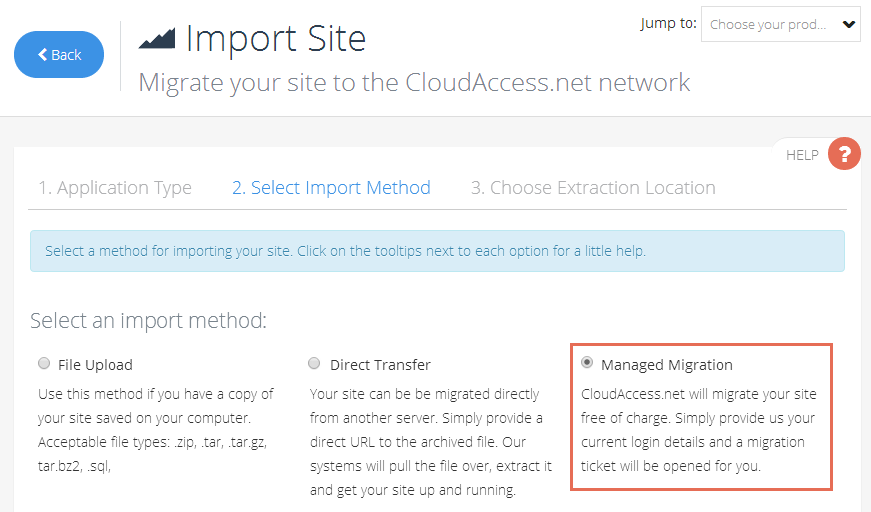Click the Managed Migration label
Screen dimensions: 871x512
pyautogui.click(x=667, y=365)
